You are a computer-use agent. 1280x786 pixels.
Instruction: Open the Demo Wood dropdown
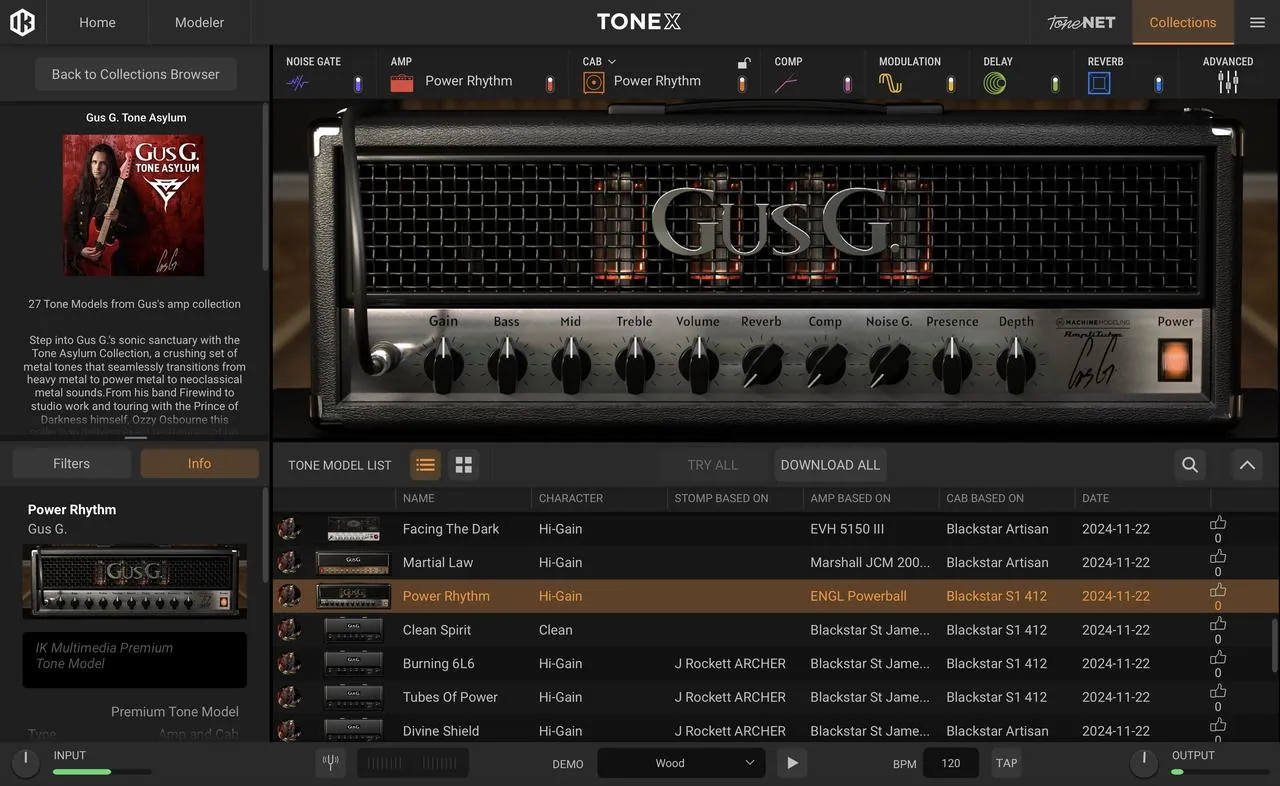681,763
